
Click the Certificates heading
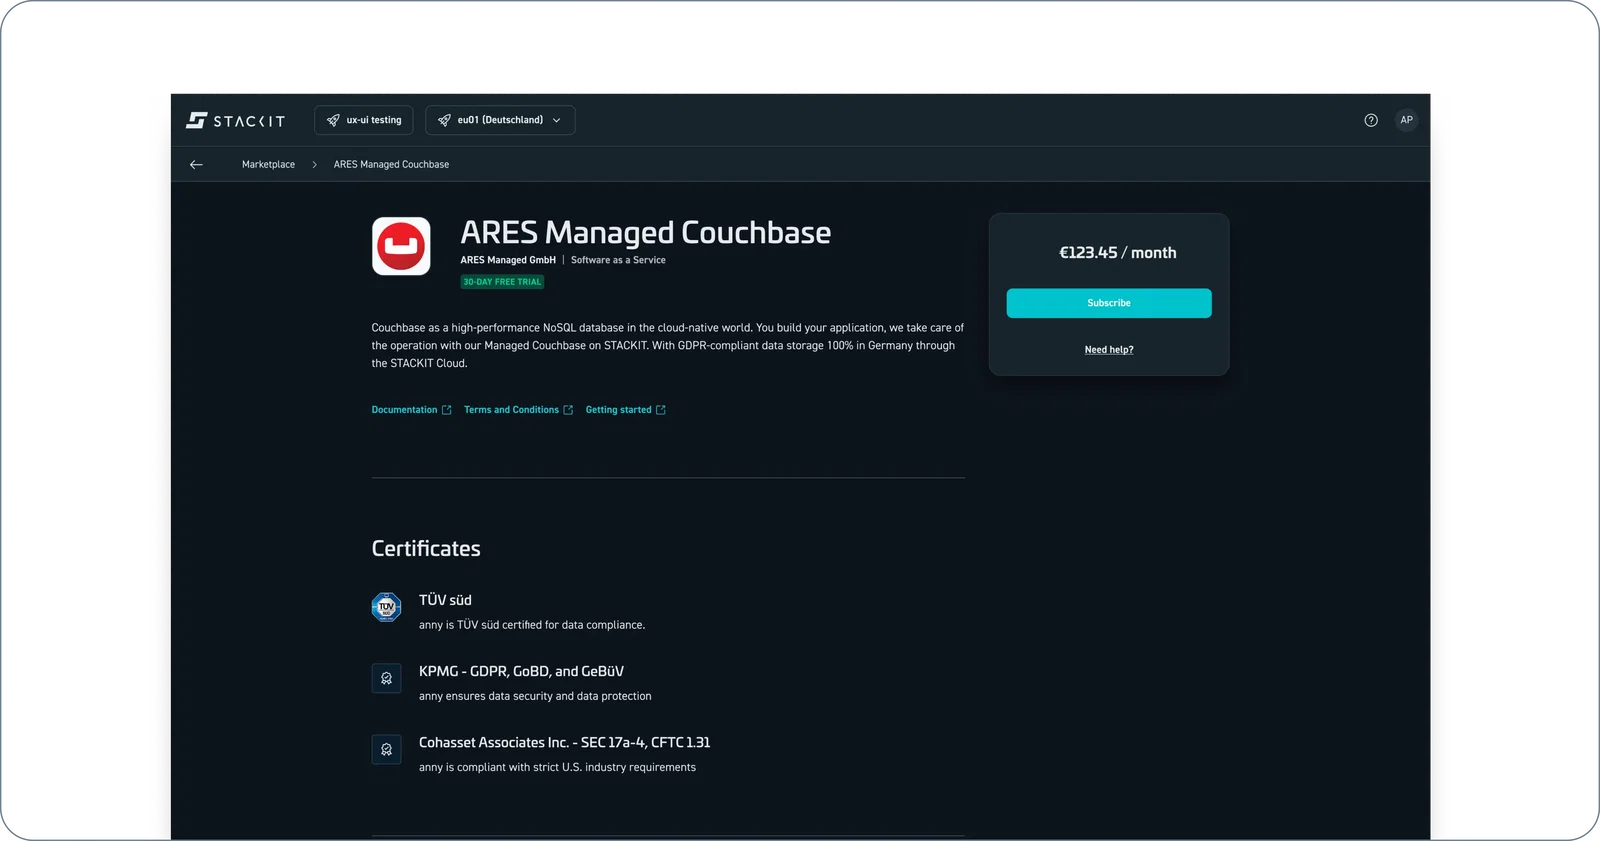tap(426, 548)
